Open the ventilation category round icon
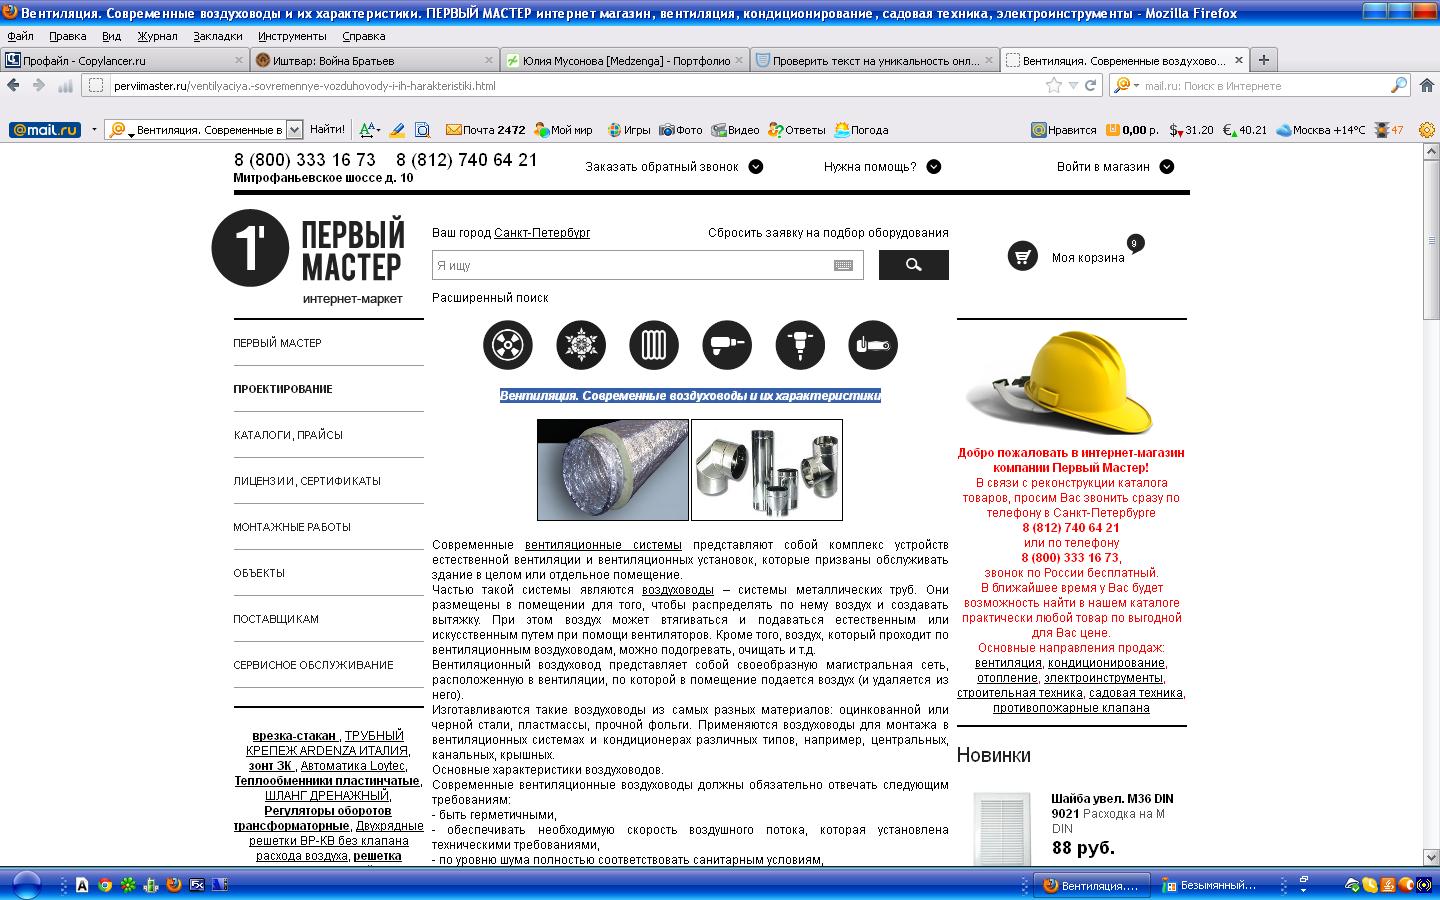This screenshot has height=900, width=1440. (508, 346)
